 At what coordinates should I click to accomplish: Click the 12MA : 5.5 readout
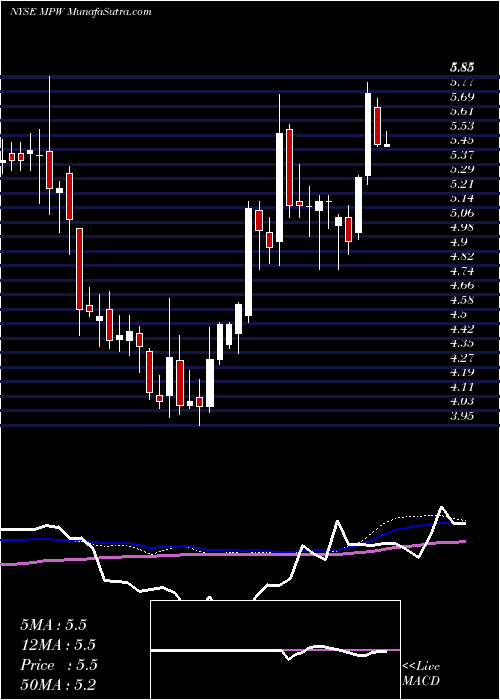(59, 645)
